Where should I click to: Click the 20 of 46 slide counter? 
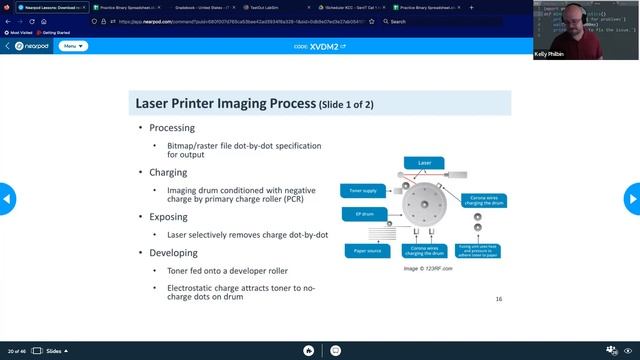17,351
